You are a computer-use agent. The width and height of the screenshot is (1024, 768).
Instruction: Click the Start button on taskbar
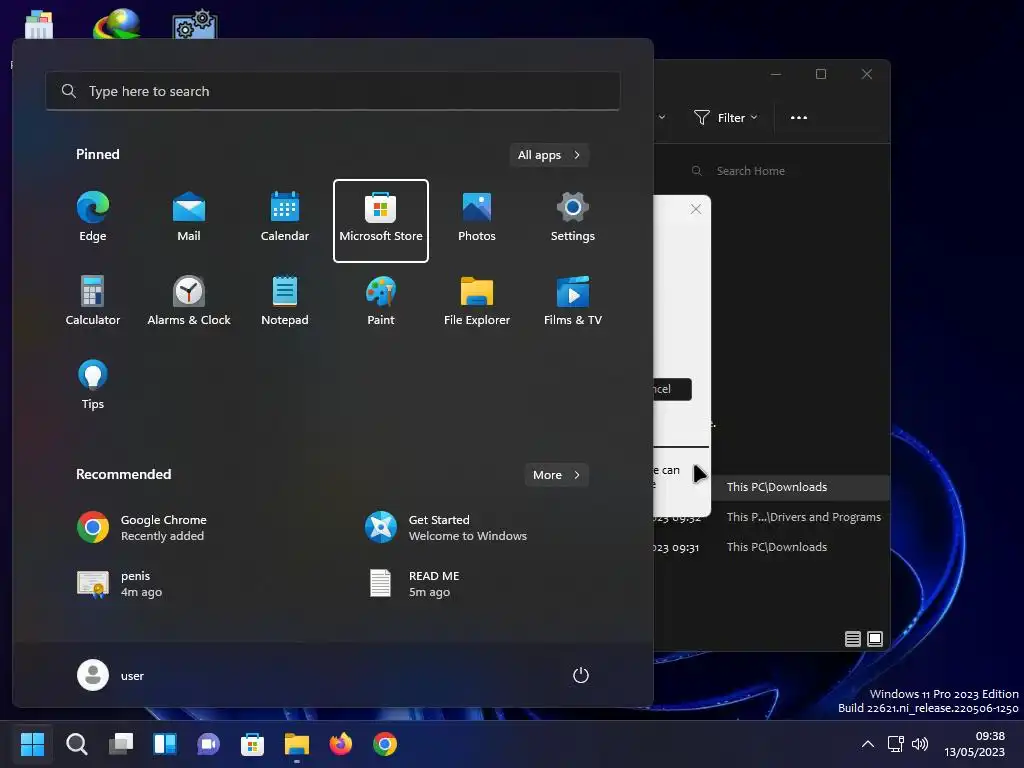point(32,744)
